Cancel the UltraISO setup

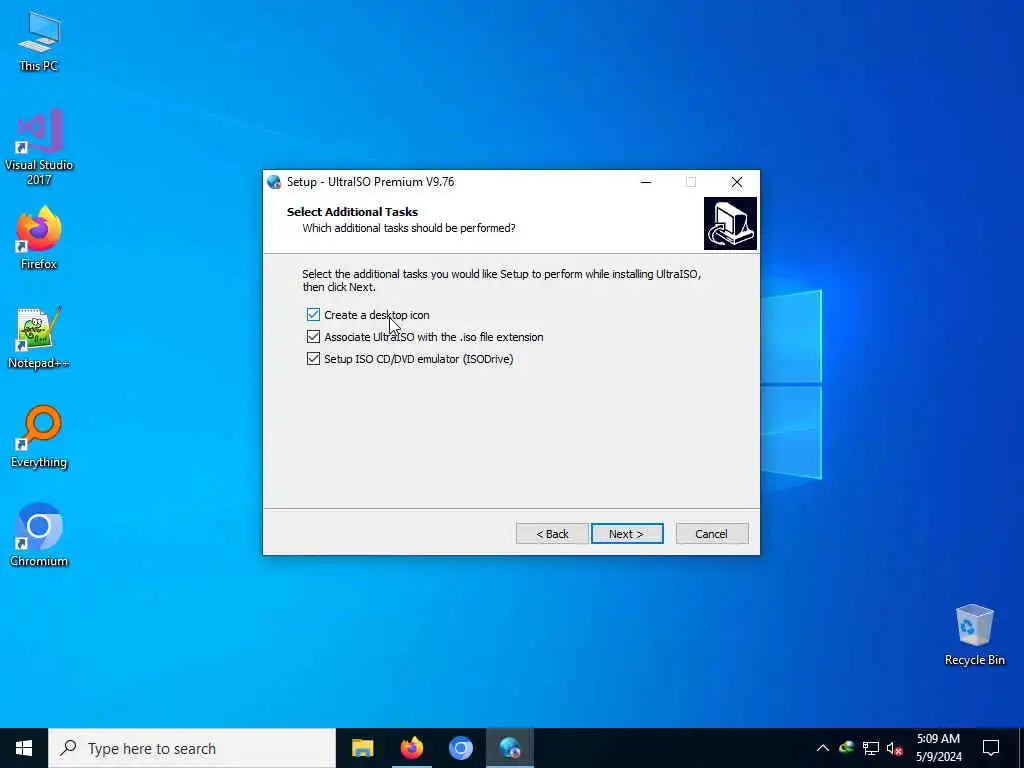pos(712,534)
